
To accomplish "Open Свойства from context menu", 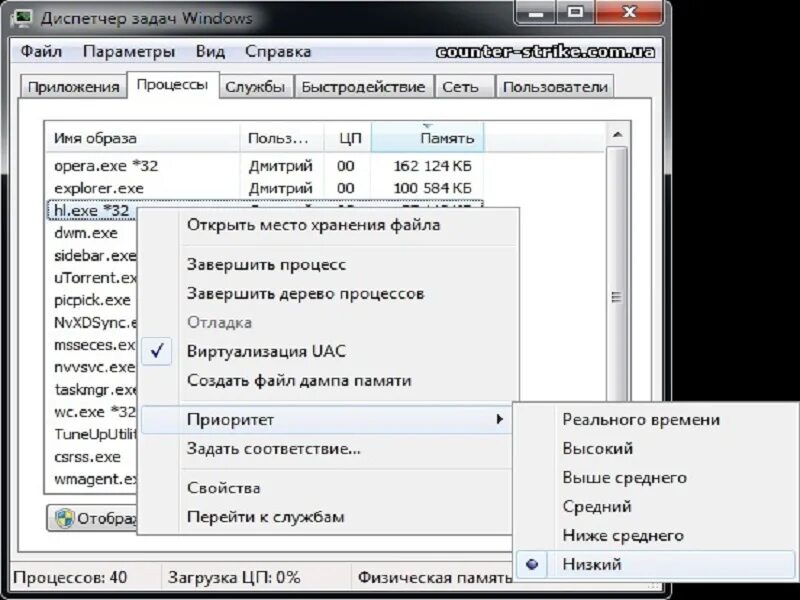I will point(223,488).
